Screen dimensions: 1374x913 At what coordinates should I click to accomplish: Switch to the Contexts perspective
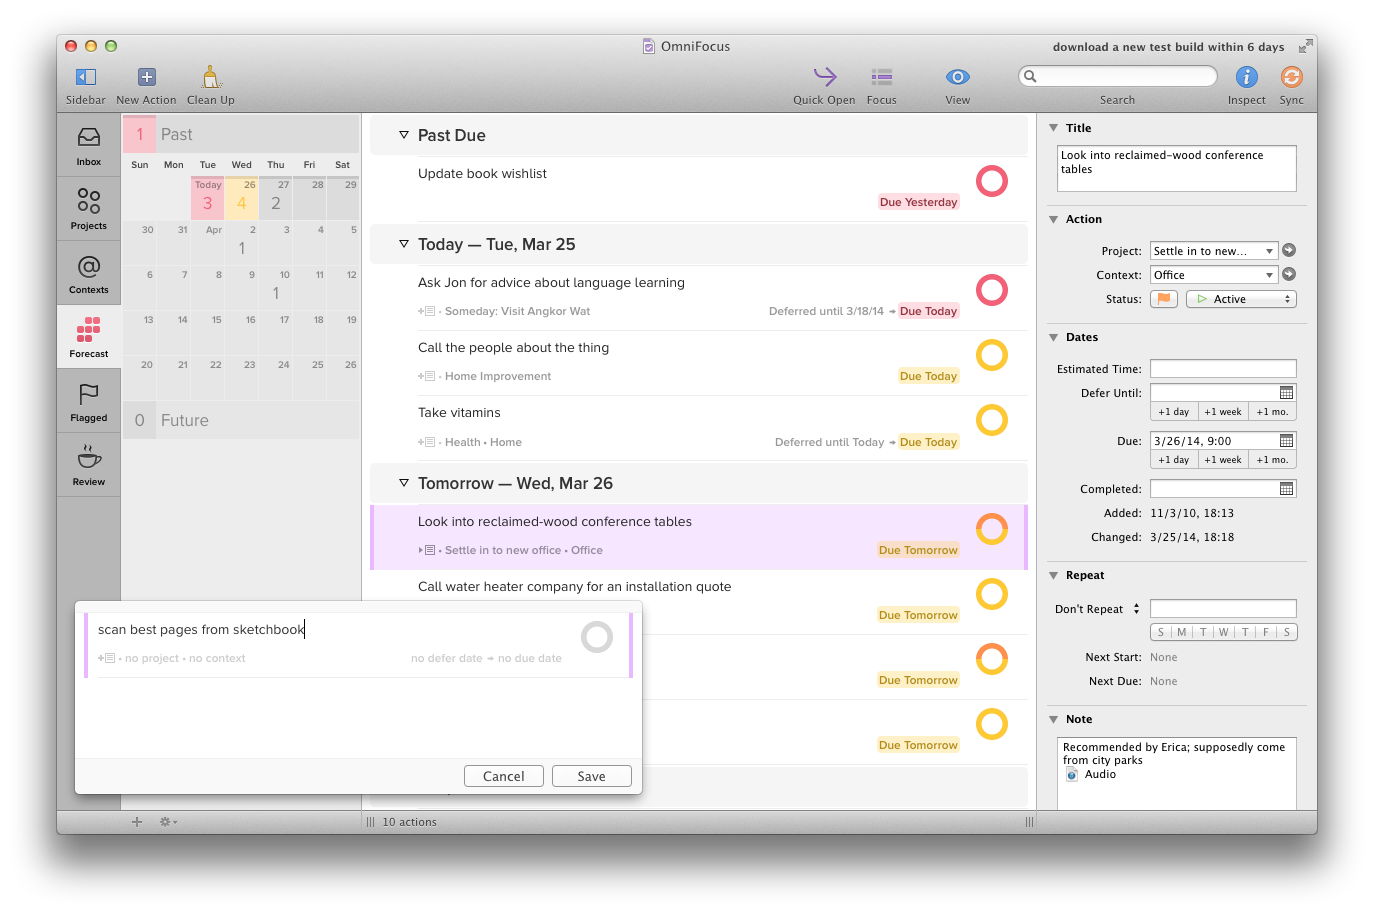click(89, 273)
